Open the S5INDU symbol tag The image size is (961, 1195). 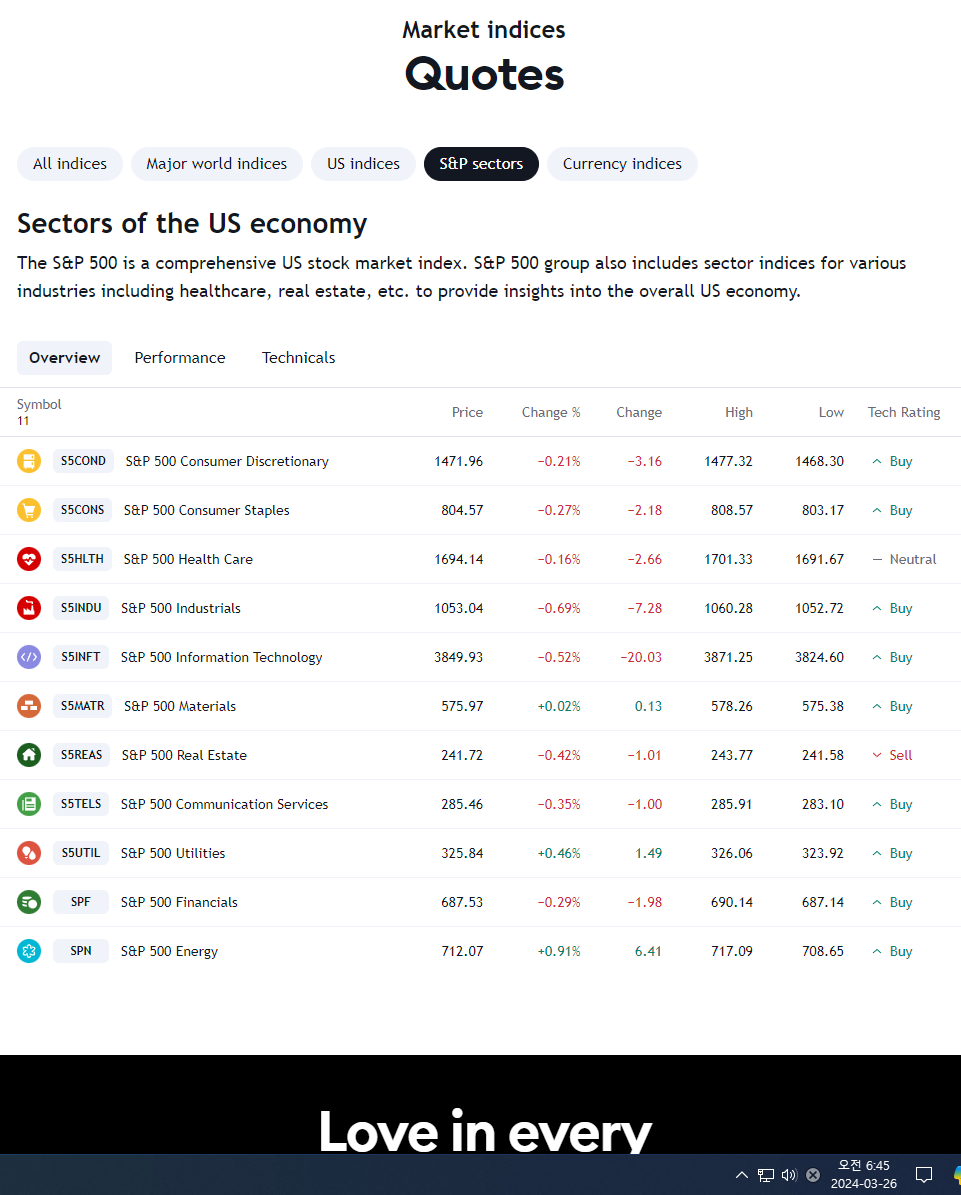81,608
